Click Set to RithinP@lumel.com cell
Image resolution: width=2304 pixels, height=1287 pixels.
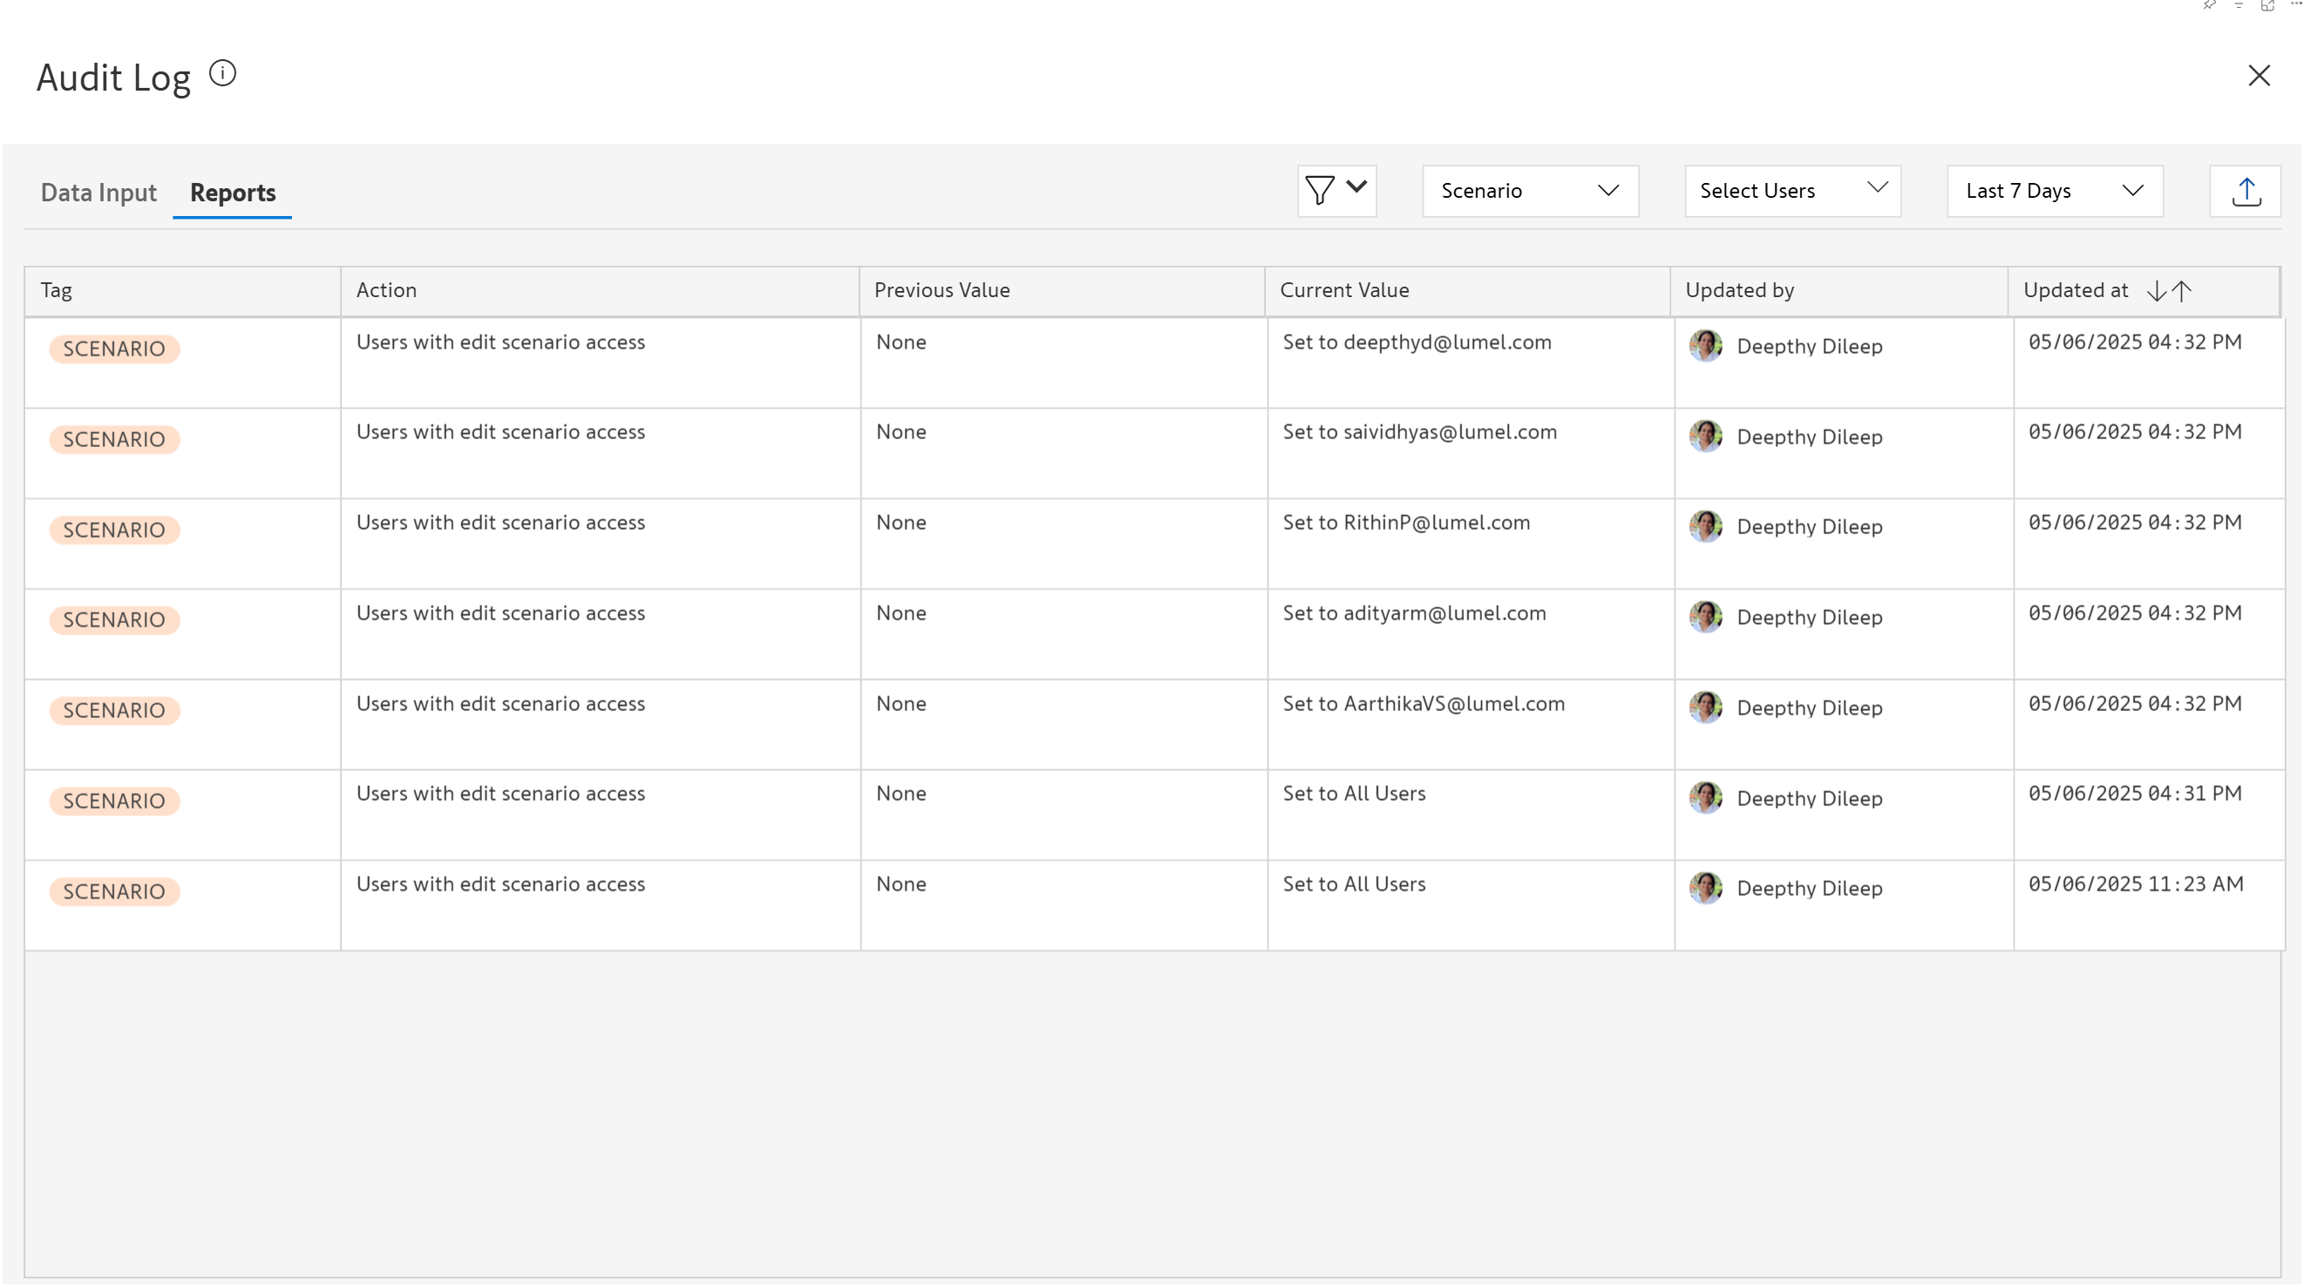(x=1405, y=523)
